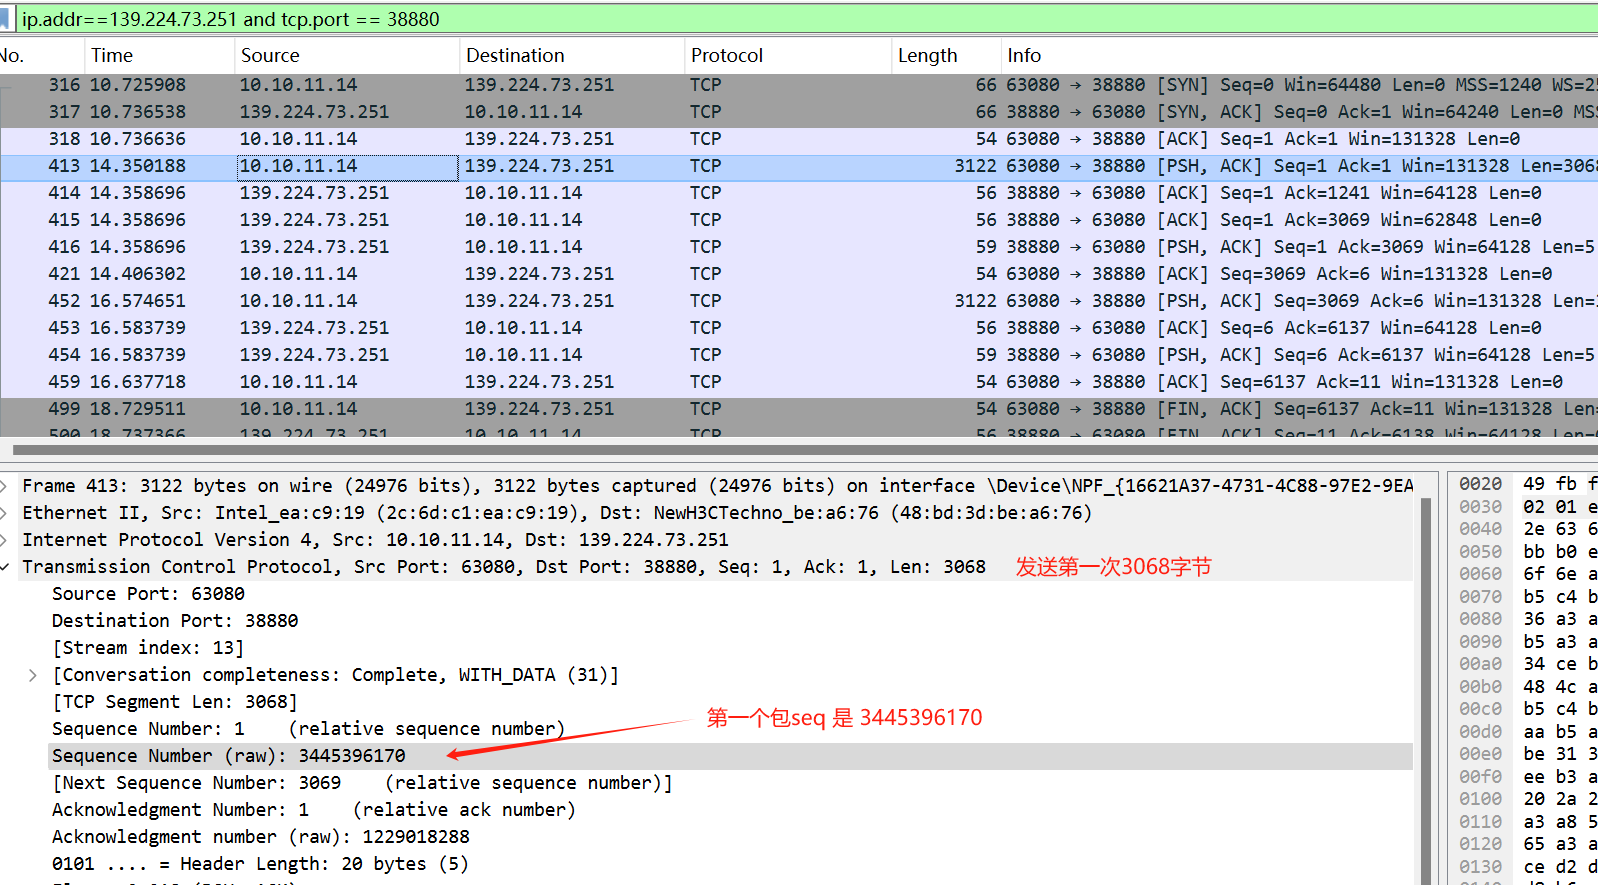Select the Frame 413 detail line
The image size is (1598, 885).
[716, 486]
